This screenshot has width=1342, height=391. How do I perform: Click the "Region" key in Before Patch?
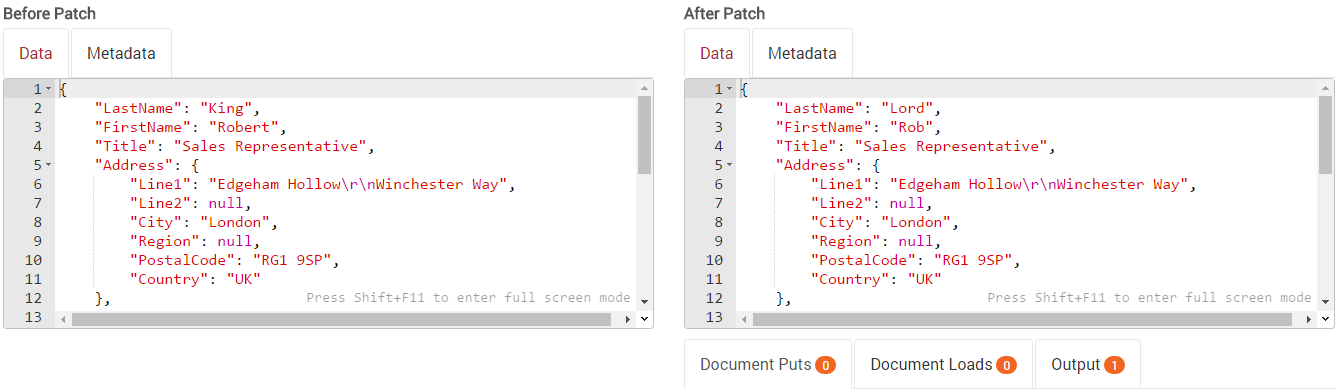click(161, 241)
